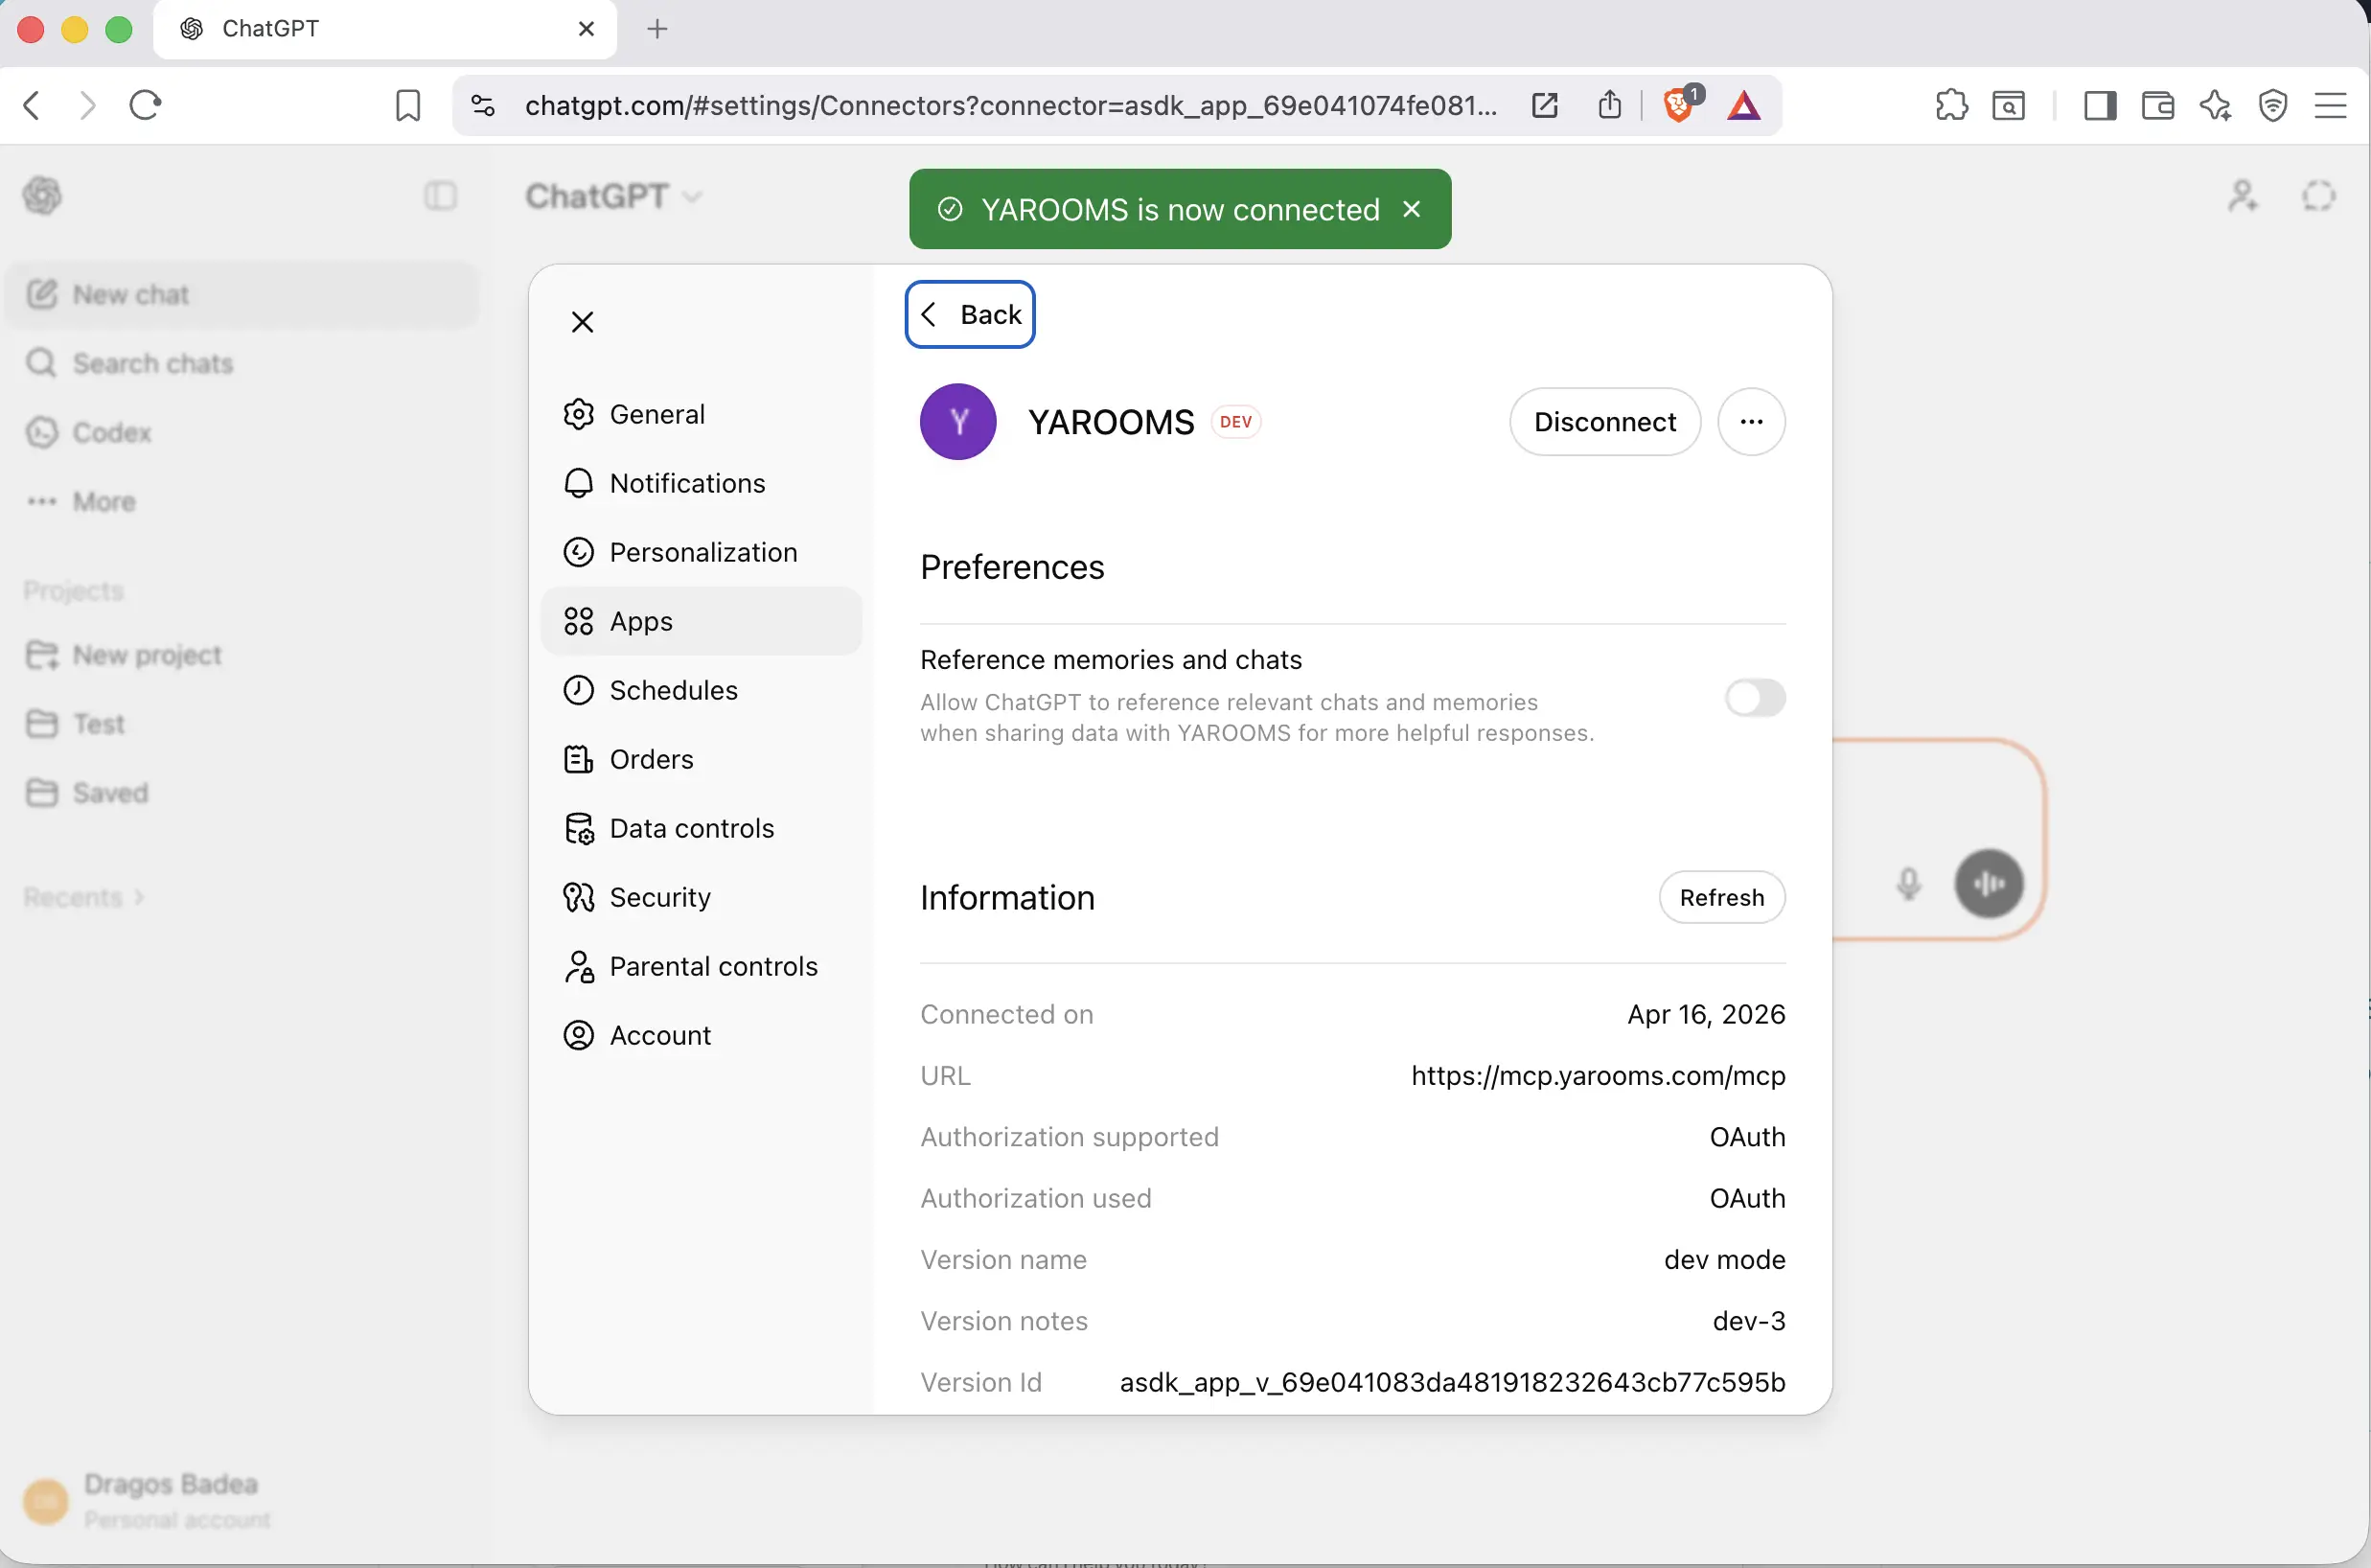Disconnect the YAROOMS connector
The height and width of the screenshot is (1568, 2371).
point(1602,421)
